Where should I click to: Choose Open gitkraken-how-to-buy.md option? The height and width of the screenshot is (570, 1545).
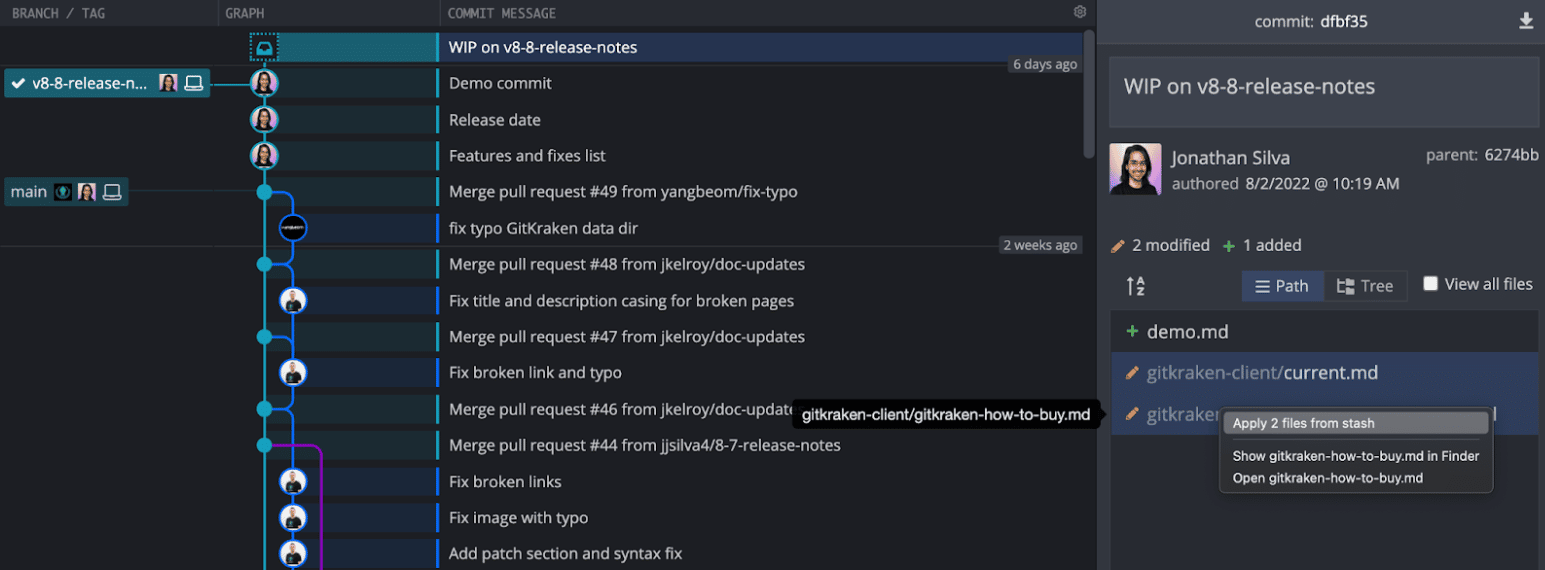pos(1327,478)
